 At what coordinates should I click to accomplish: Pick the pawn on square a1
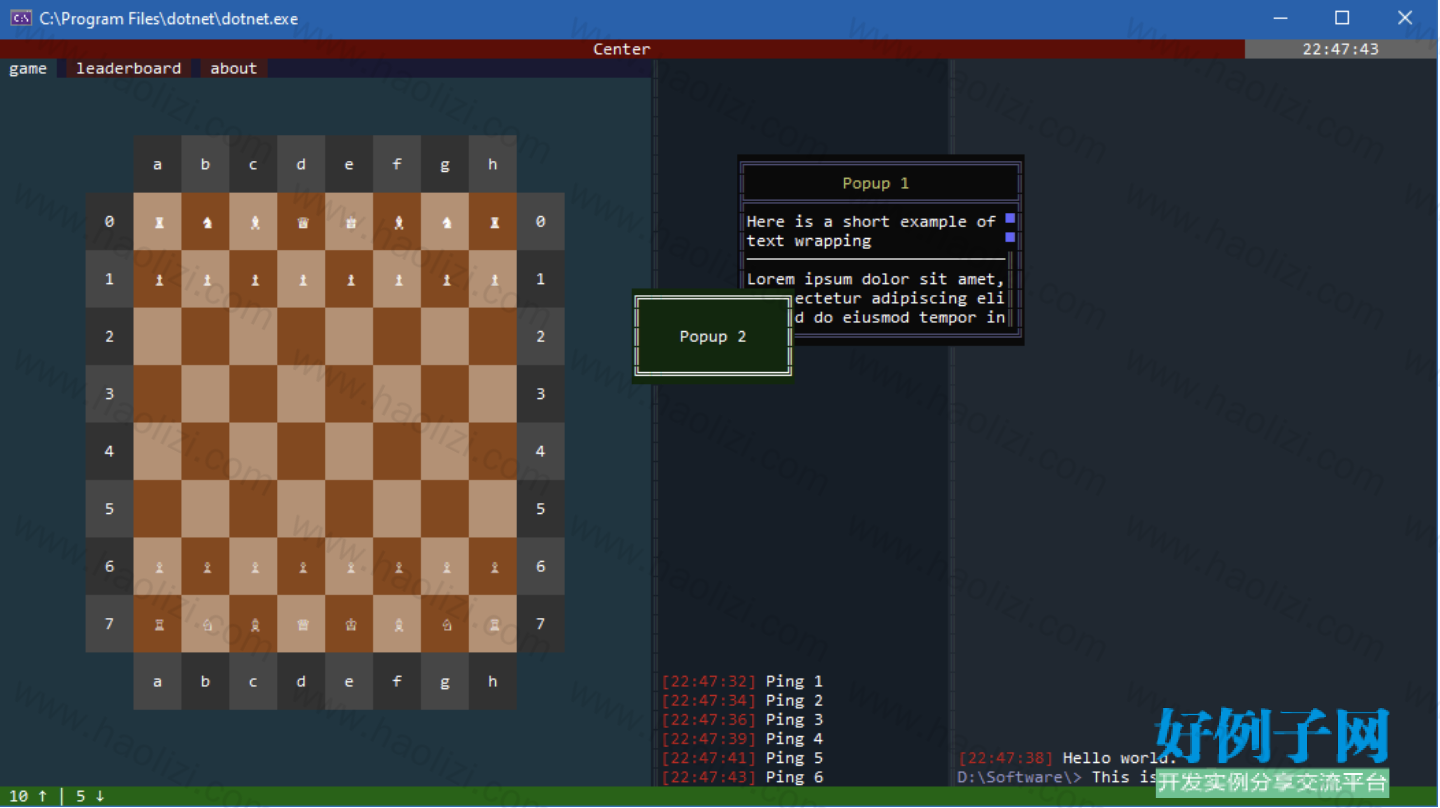[158, 280]
